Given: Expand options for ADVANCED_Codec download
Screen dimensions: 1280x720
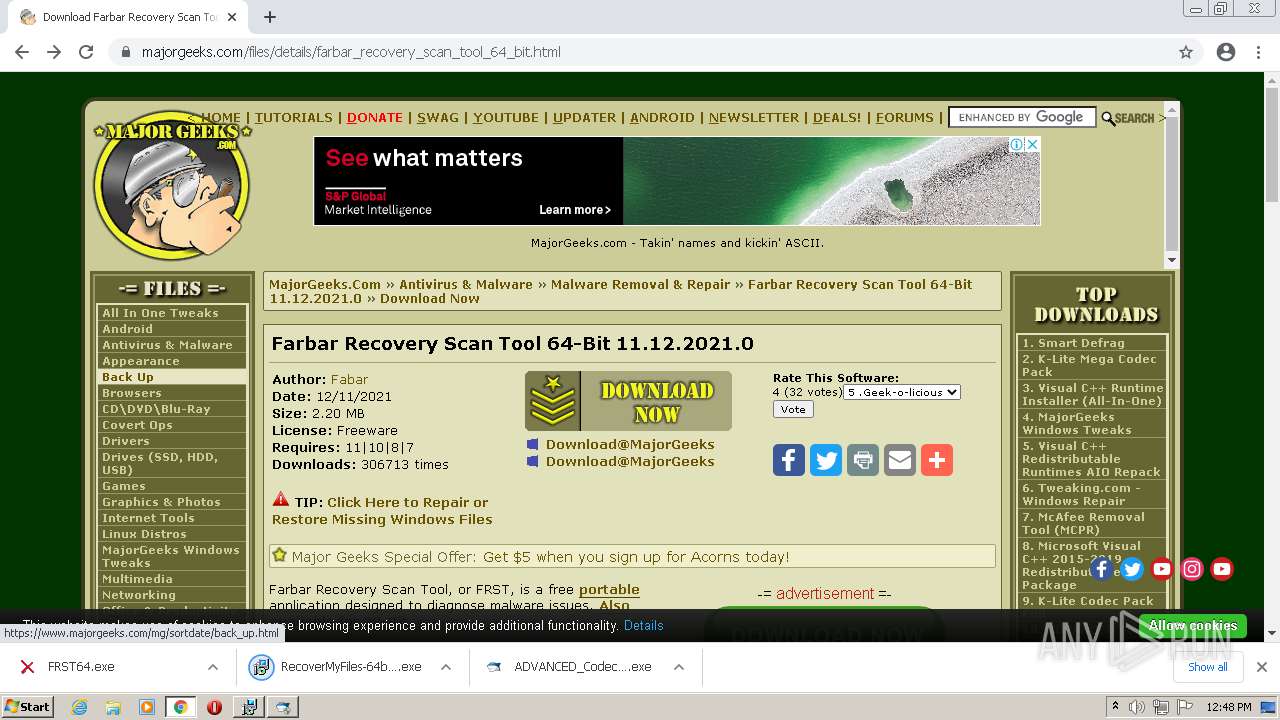Looking at the screenshot, I should (x=679, y=667).
